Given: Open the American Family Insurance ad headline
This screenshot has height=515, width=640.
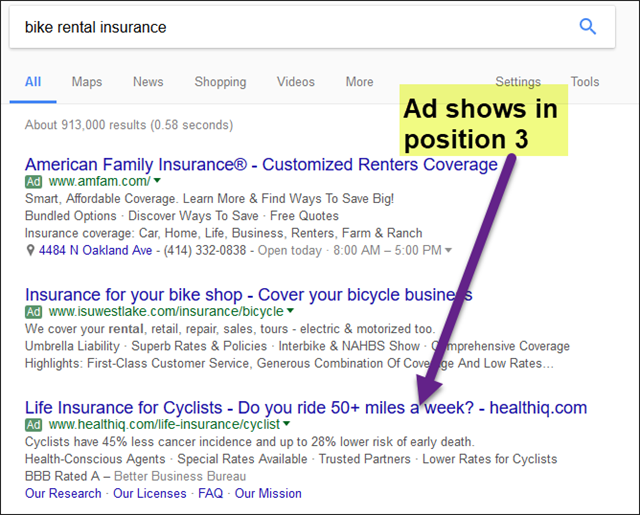Looking at the screenshot, I should 261,164.
